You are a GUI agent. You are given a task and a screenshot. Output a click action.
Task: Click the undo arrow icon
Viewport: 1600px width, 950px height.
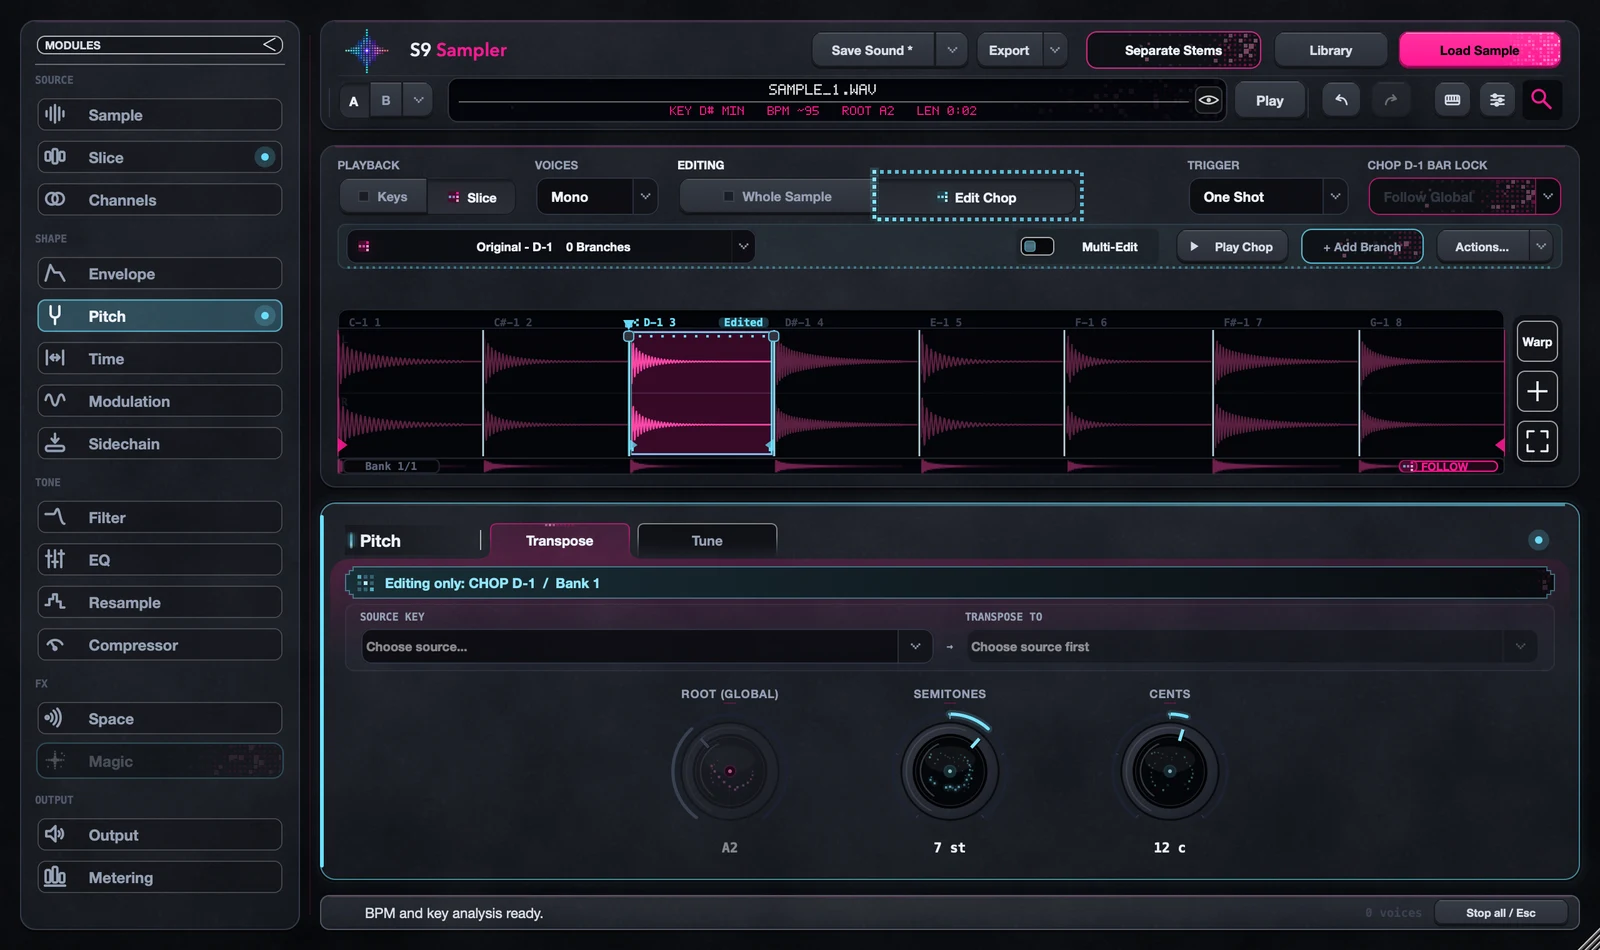click(1341, 100)
